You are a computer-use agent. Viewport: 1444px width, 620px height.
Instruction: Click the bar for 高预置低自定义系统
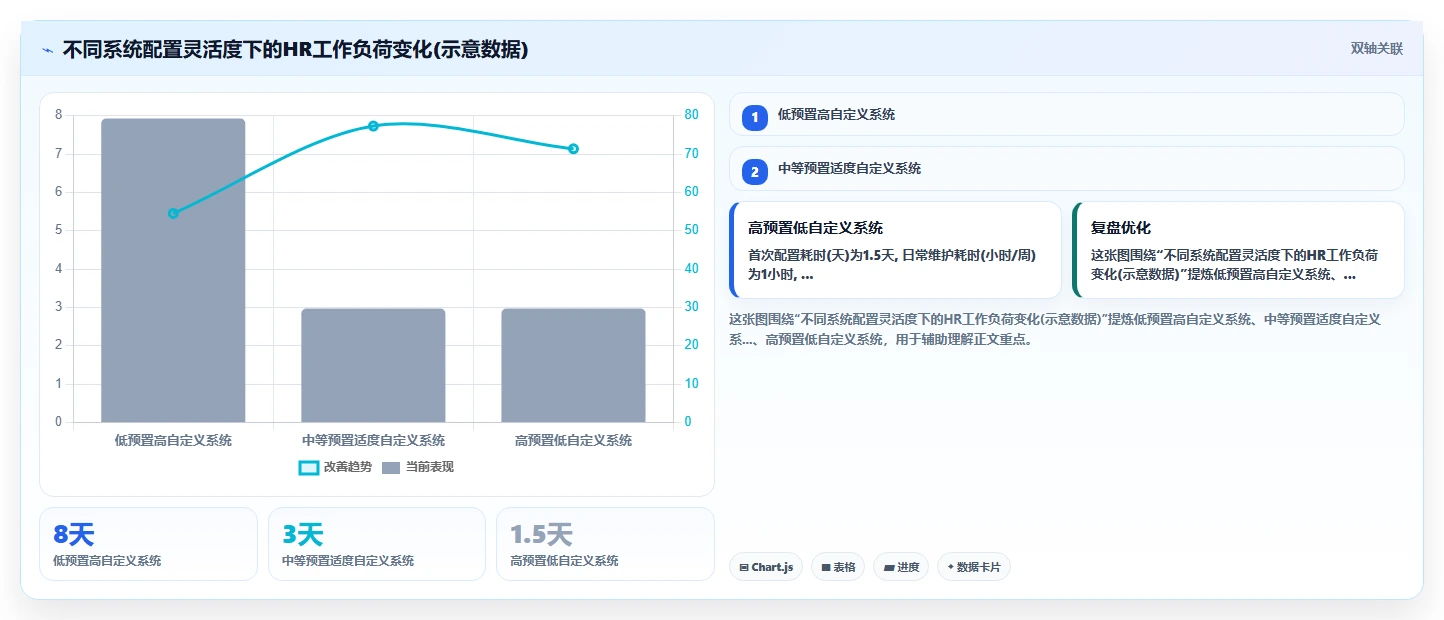(573, 365)
